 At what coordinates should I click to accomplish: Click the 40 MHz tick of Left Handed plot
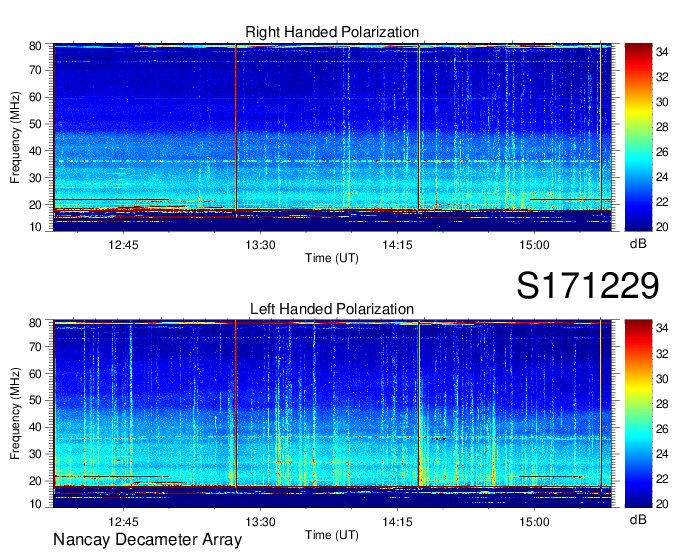pos(35,427)
